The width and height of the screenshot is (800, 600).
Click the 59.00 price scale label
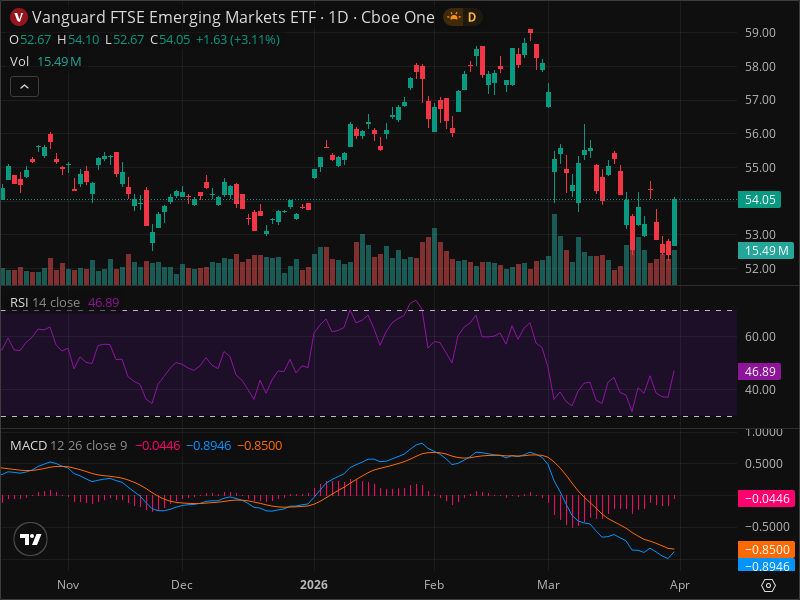click(760, 33)
